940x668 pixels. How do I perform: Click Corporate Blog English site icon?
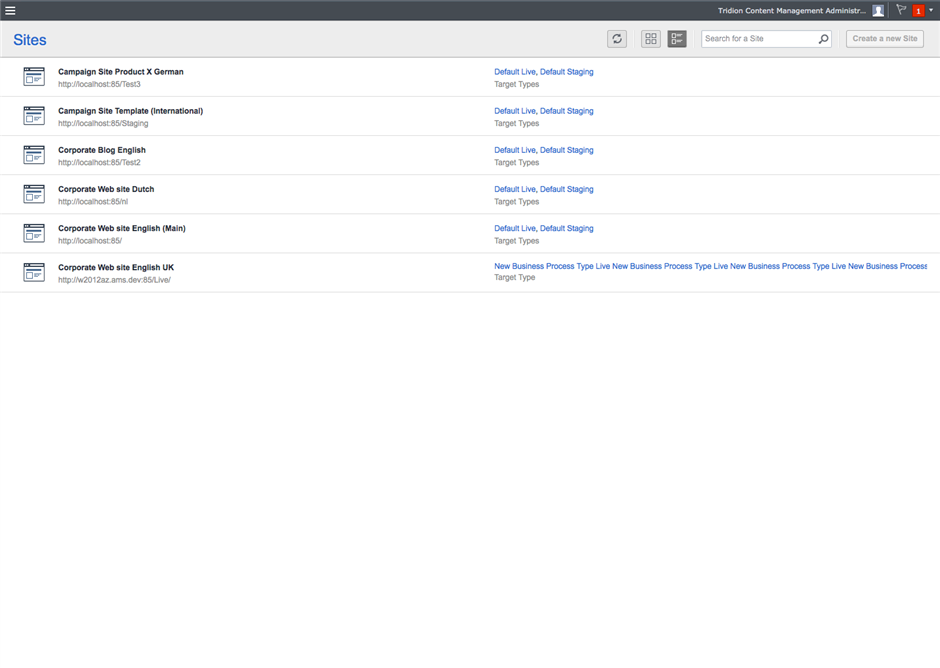pyautogui.click(x=34, y=155)
